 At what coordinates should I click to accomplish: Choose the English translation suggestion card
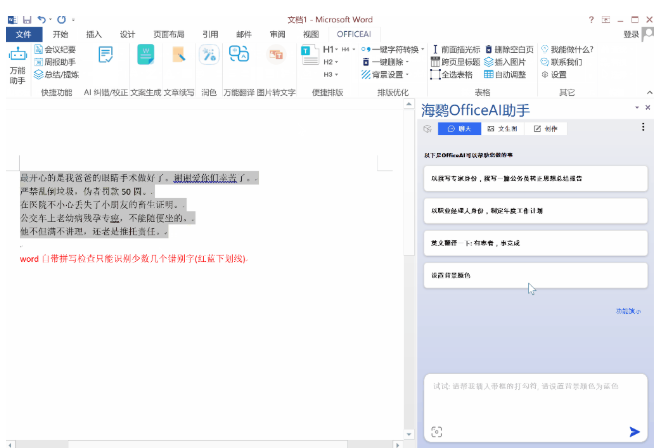pyautogui.click(x=536, y=243)
